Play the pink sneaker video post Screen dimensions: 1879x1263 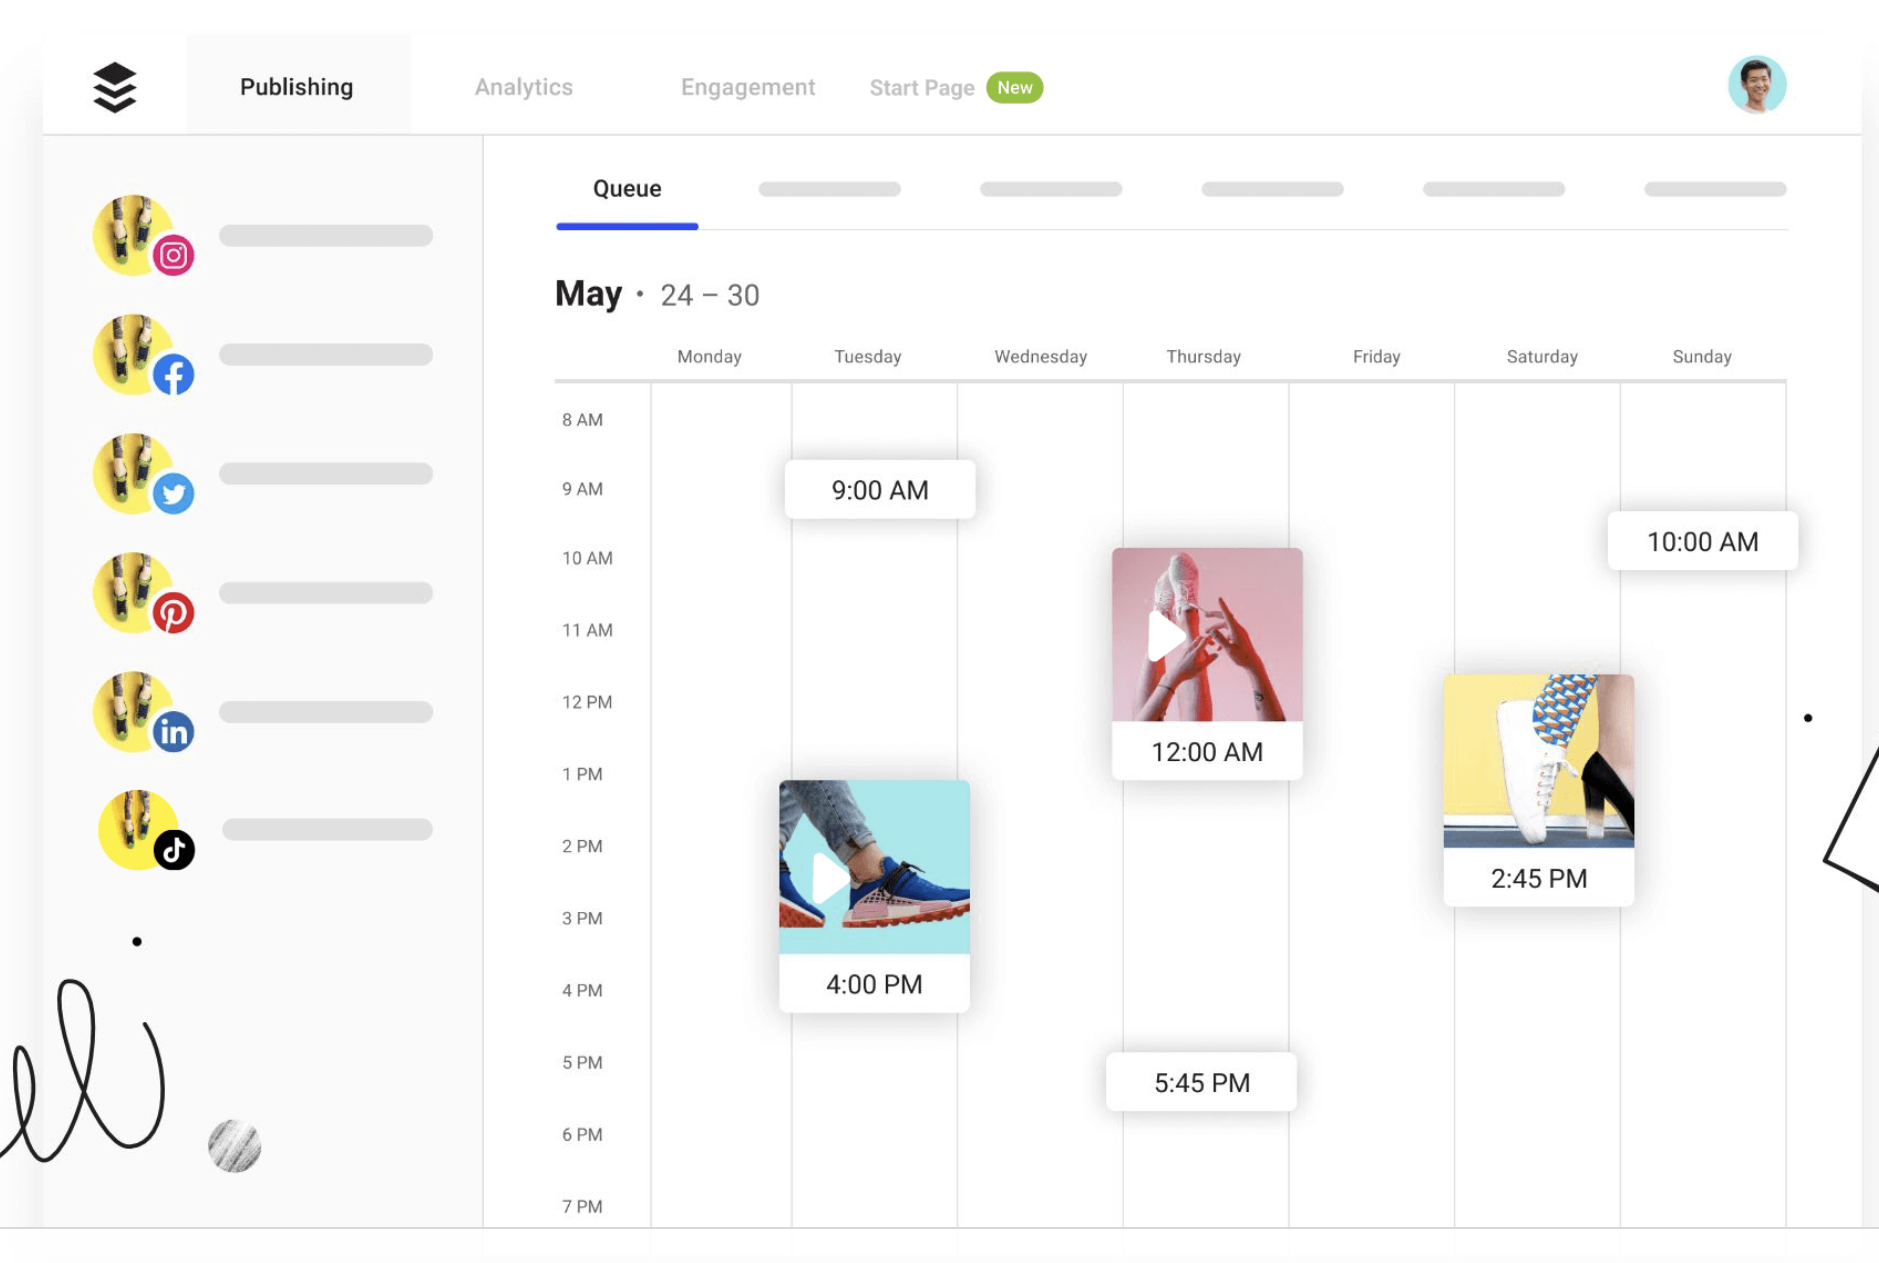point(1165,636)
